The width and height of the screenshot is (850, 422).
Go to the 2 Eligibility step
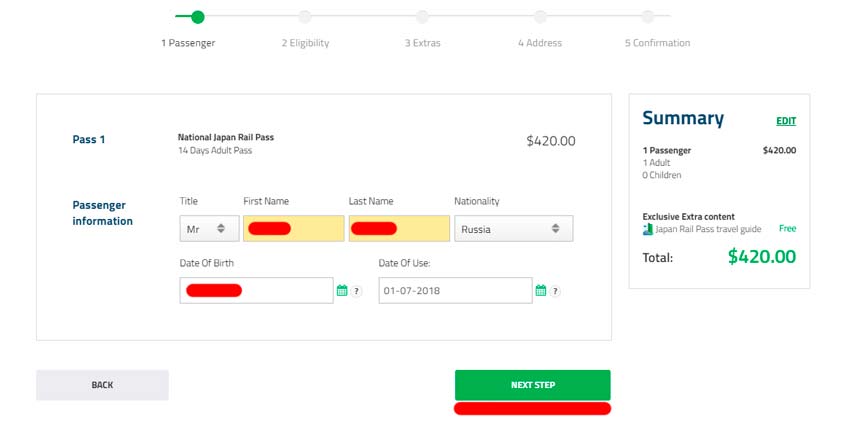coord(305,17)
